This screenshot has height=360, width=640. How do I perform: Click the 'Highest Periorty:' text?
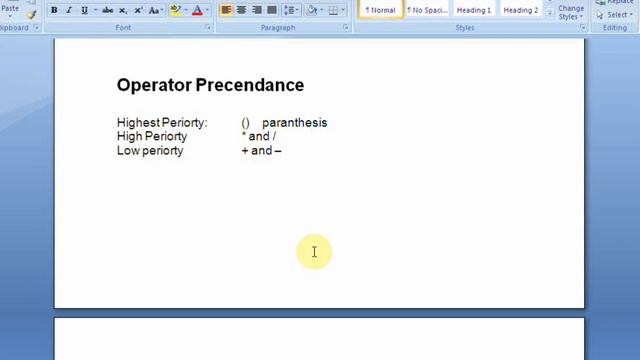pyautogui.click(x=162, y=122)
